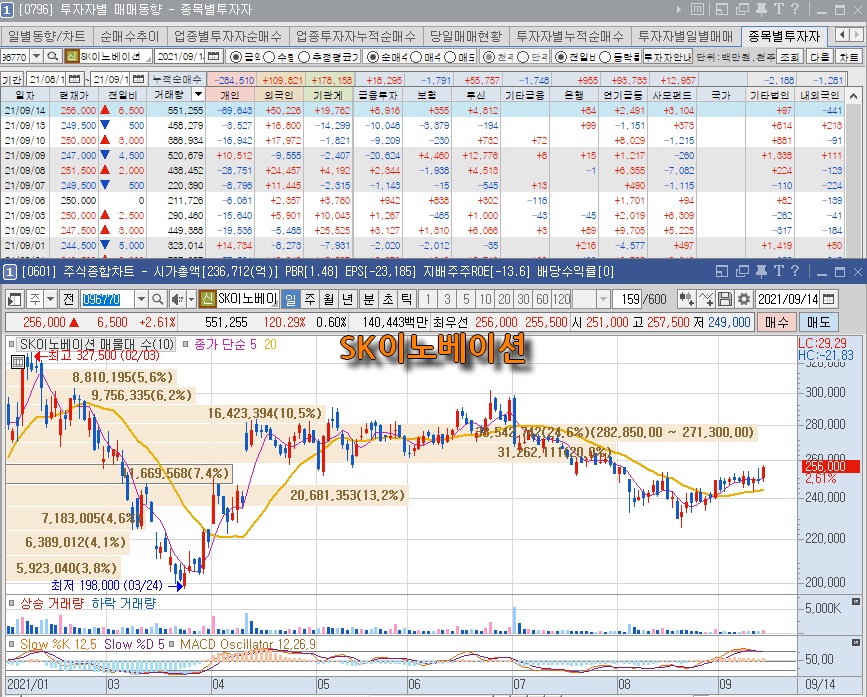Viewport: 867px width, 697px height.
Task: Expand 주 type dropdown in chart toolbar
Action: pos(50,300)
